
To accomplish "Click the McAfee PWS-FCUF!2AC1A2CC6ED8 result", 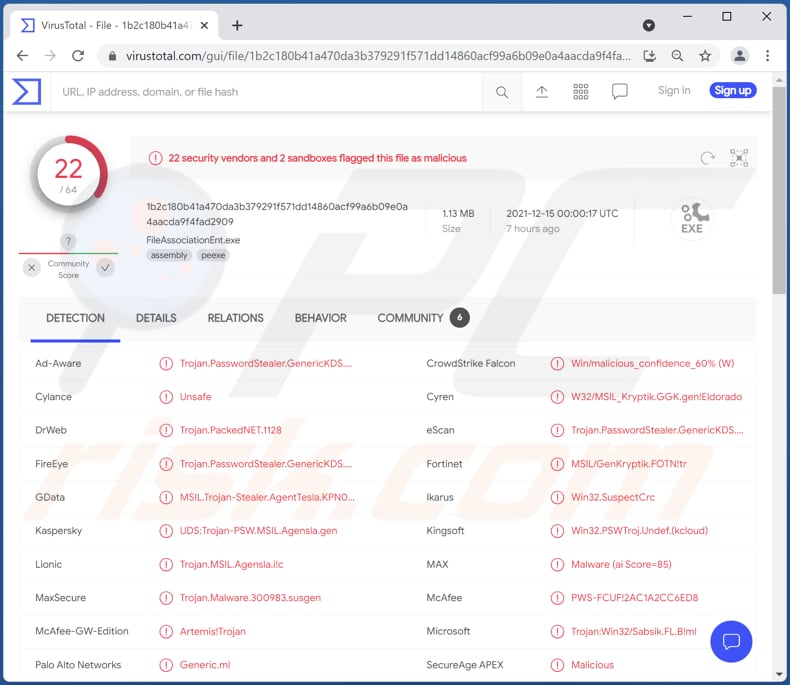I will click(634, 598).
